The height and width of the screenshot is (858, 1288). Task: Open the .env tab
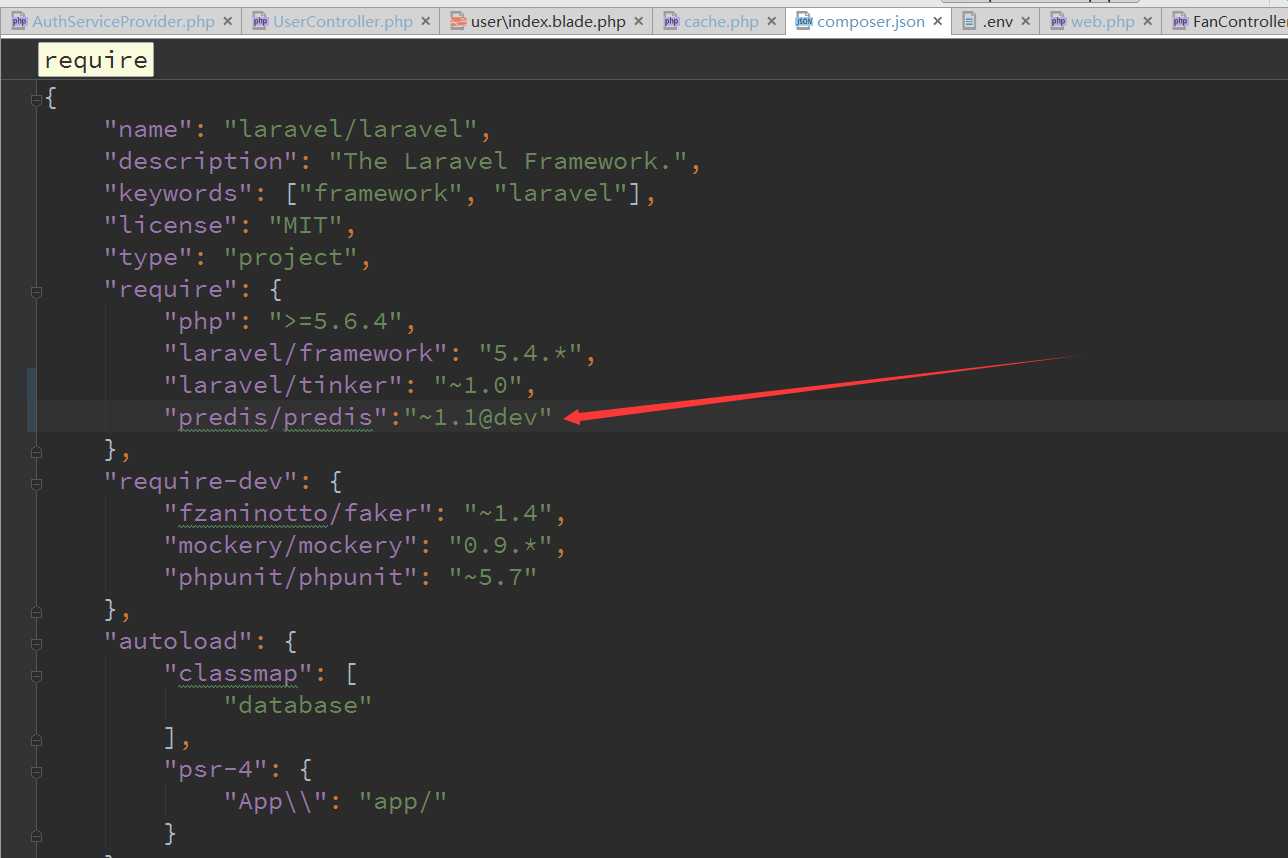point(996,21)
